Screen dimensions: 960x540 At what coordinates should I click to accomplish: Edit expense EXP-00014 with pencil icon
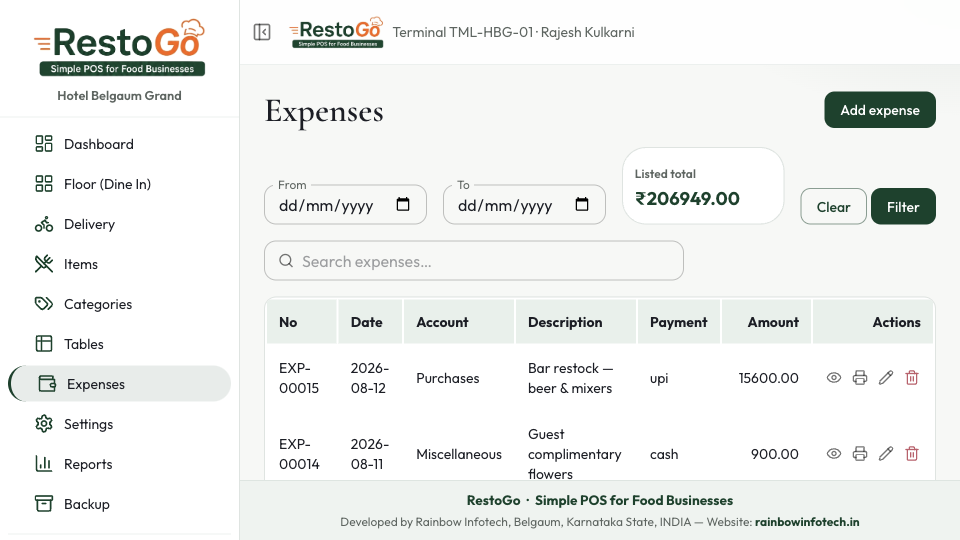pos(886,454)
